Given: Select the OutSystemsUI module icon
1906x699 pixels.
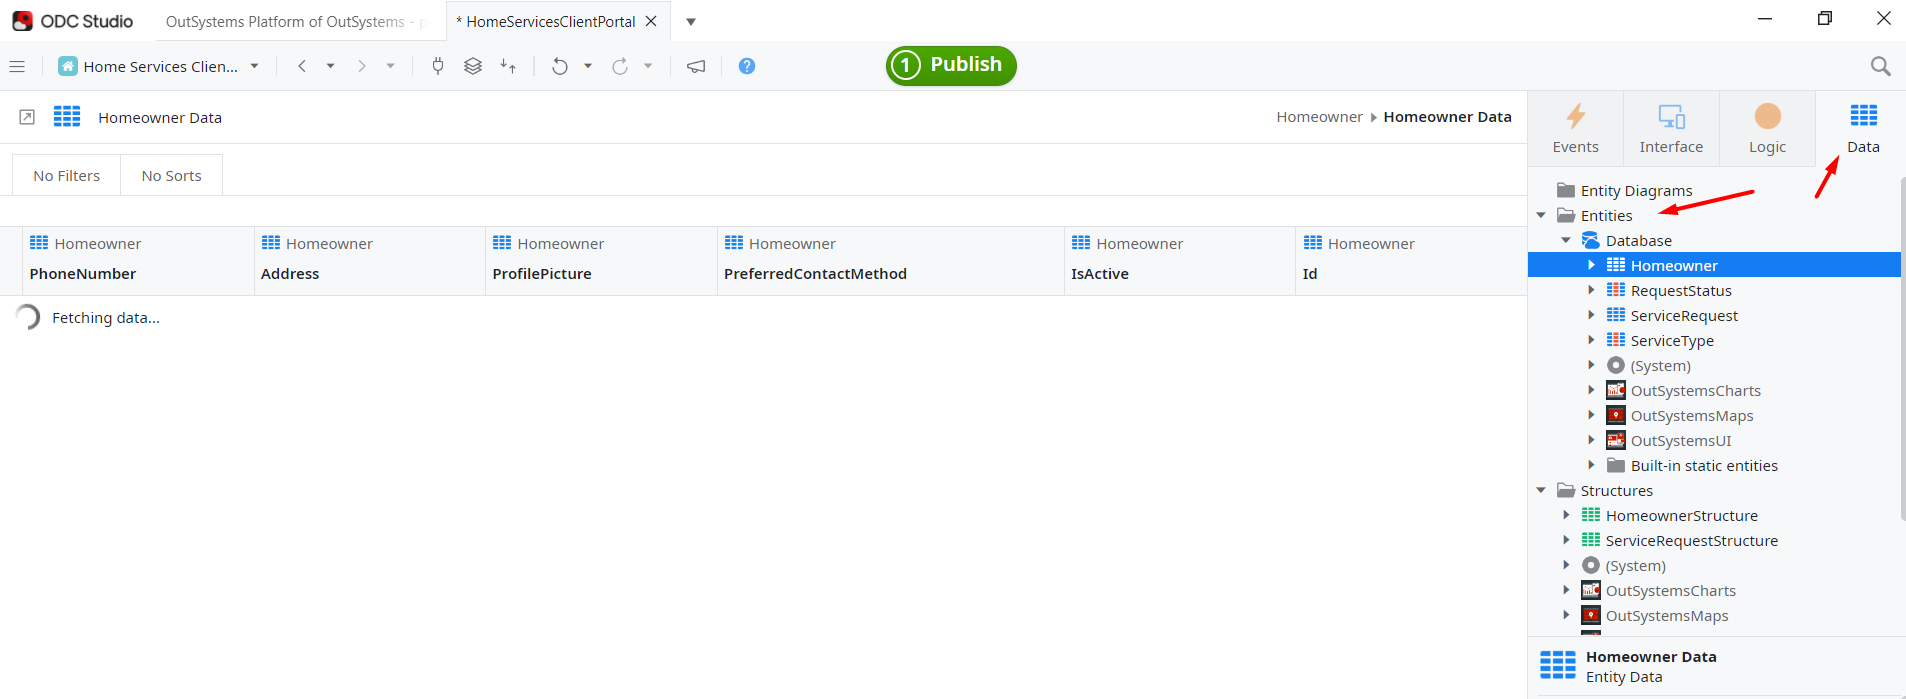Looking at the screenshot, I should (1616, 440).
